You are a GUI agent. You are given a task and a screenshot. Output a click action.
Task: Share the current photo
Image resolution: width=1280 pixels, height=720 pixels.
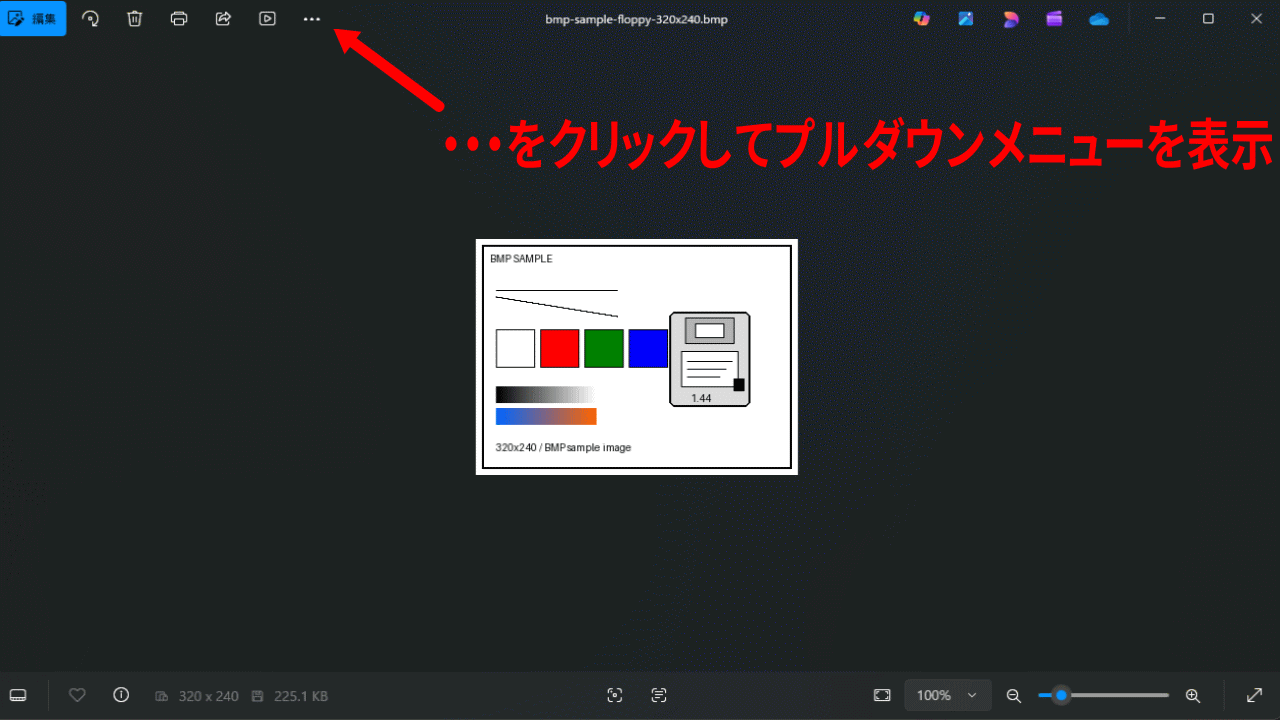click(223, 18)
